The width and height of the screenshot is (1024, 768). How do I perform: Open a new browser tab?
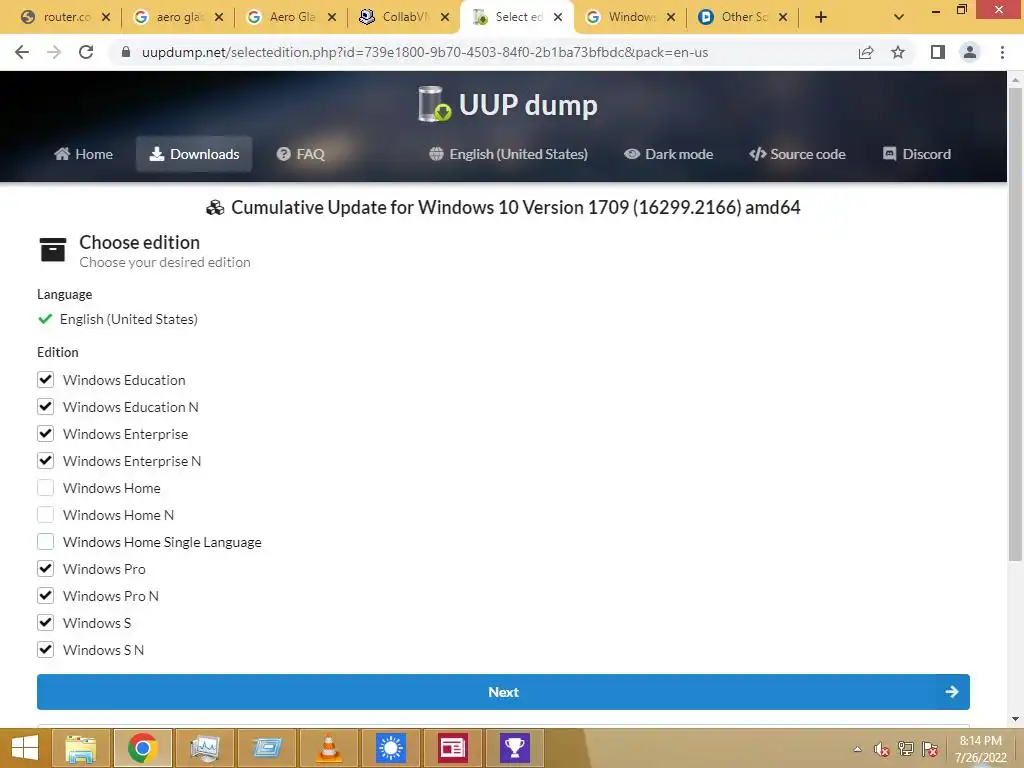coord(821,17)
